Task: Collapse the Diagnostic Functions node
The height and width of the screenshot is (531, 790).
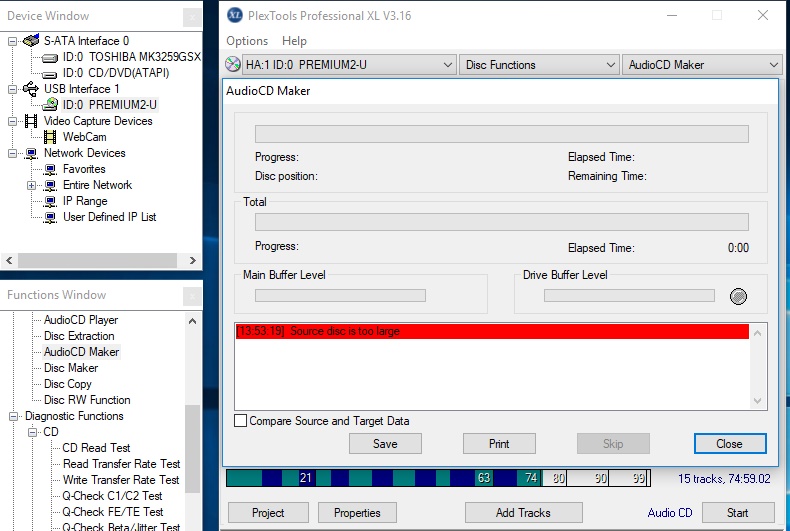Action: point(14,416)
